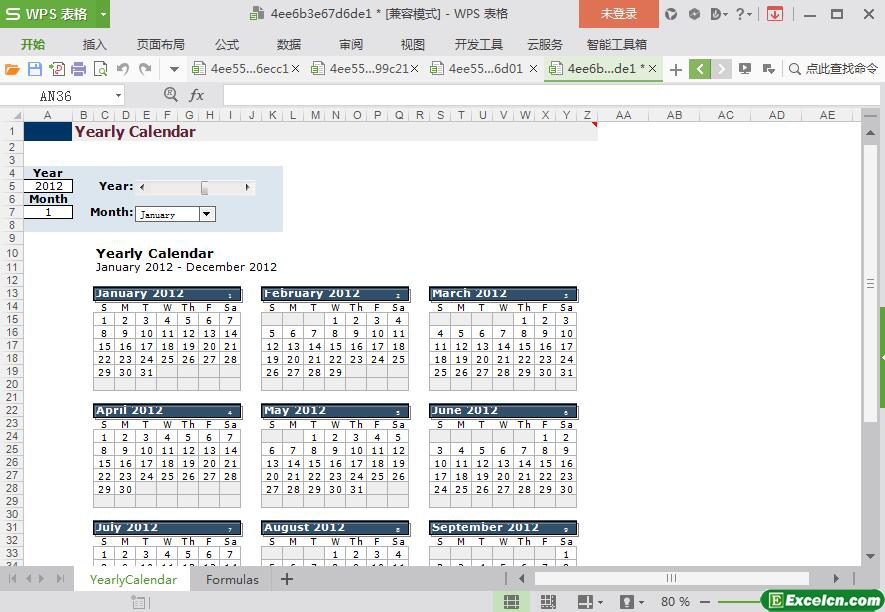Switch to page break preview view
Viewport: 885px width, 612px height.
[x=547, y=601]
